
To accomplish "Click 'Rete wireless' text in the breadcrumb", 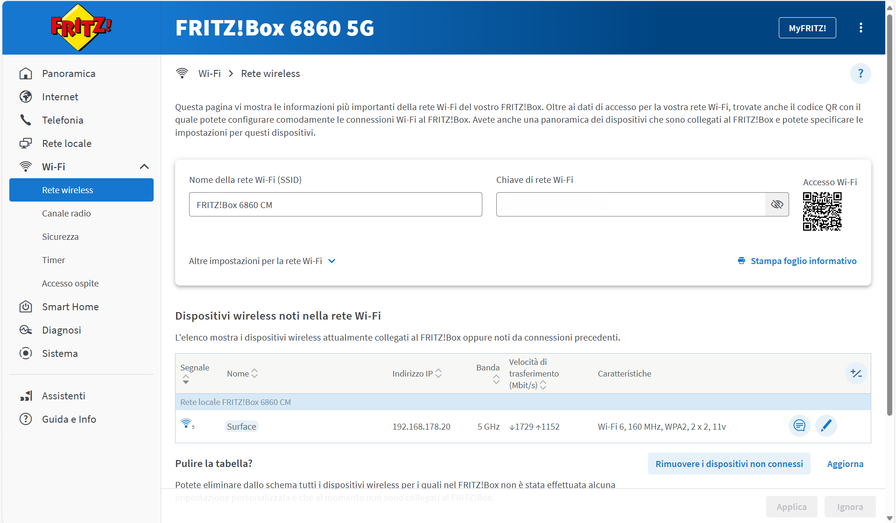I will click(x=270, y=73).
